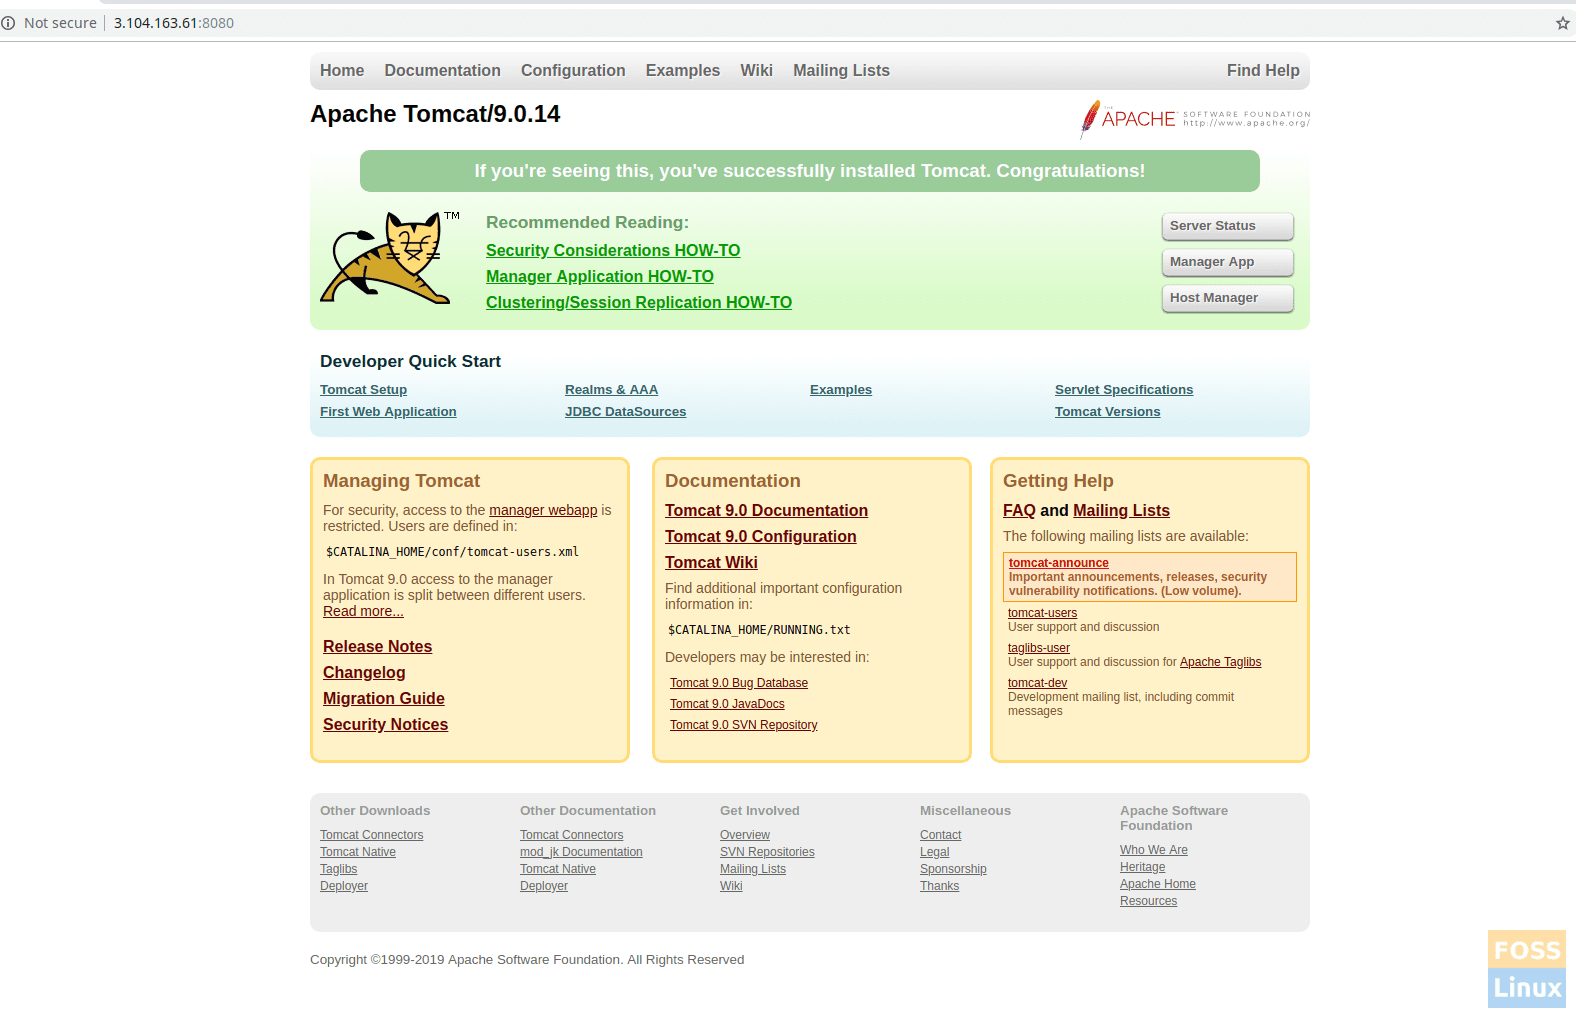Viewport: 1576px width, 1018px height.
Task: Open the Tomcat Versions link
Action: point(1107,412)
